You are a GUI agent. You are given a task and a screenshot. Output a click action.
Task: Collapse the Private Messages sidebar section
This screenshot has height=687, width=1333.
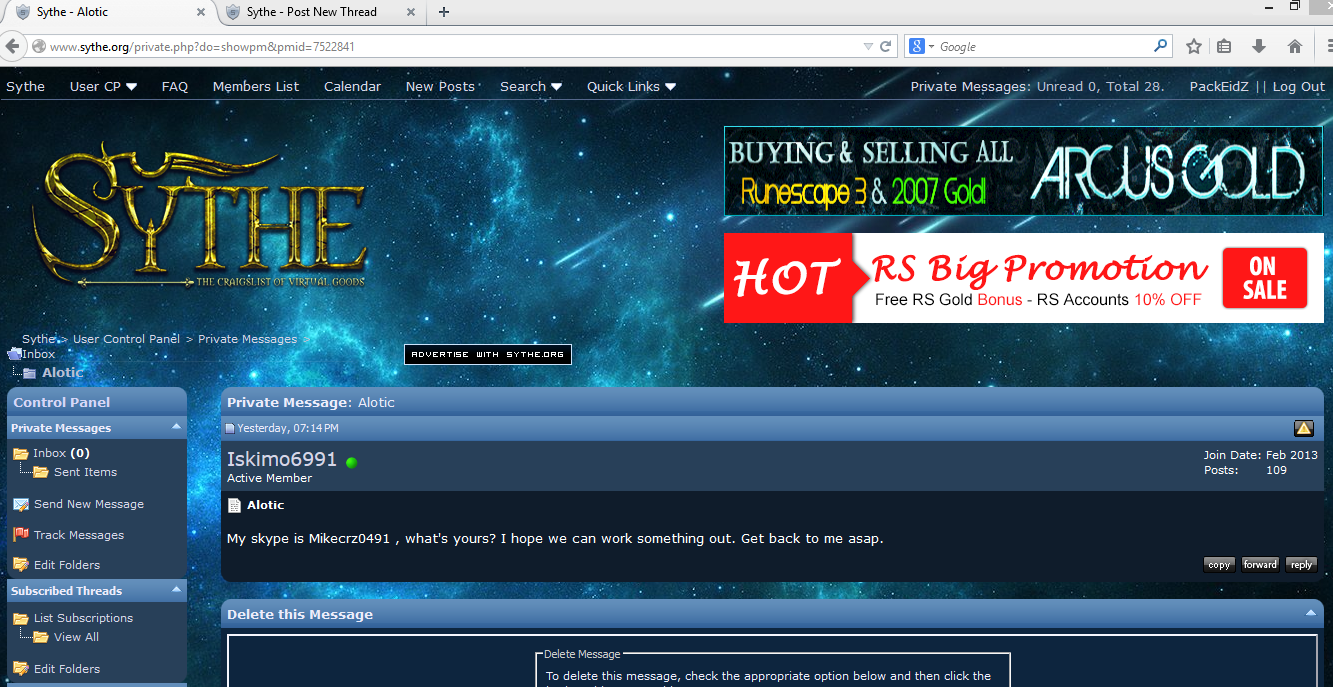pos(177,426)
